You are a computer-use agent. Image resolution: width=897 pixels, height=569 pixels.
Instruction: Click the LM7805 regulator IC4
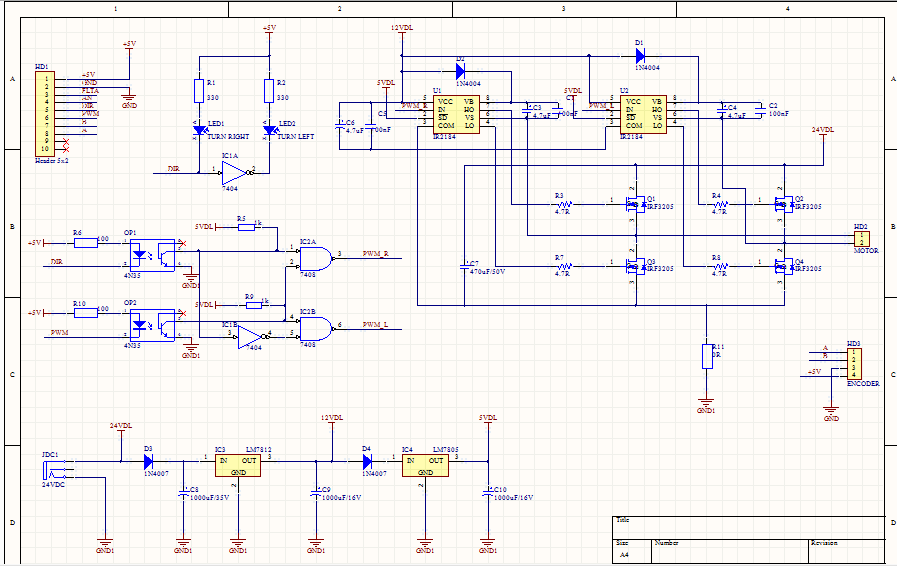(x=425, y=466)
